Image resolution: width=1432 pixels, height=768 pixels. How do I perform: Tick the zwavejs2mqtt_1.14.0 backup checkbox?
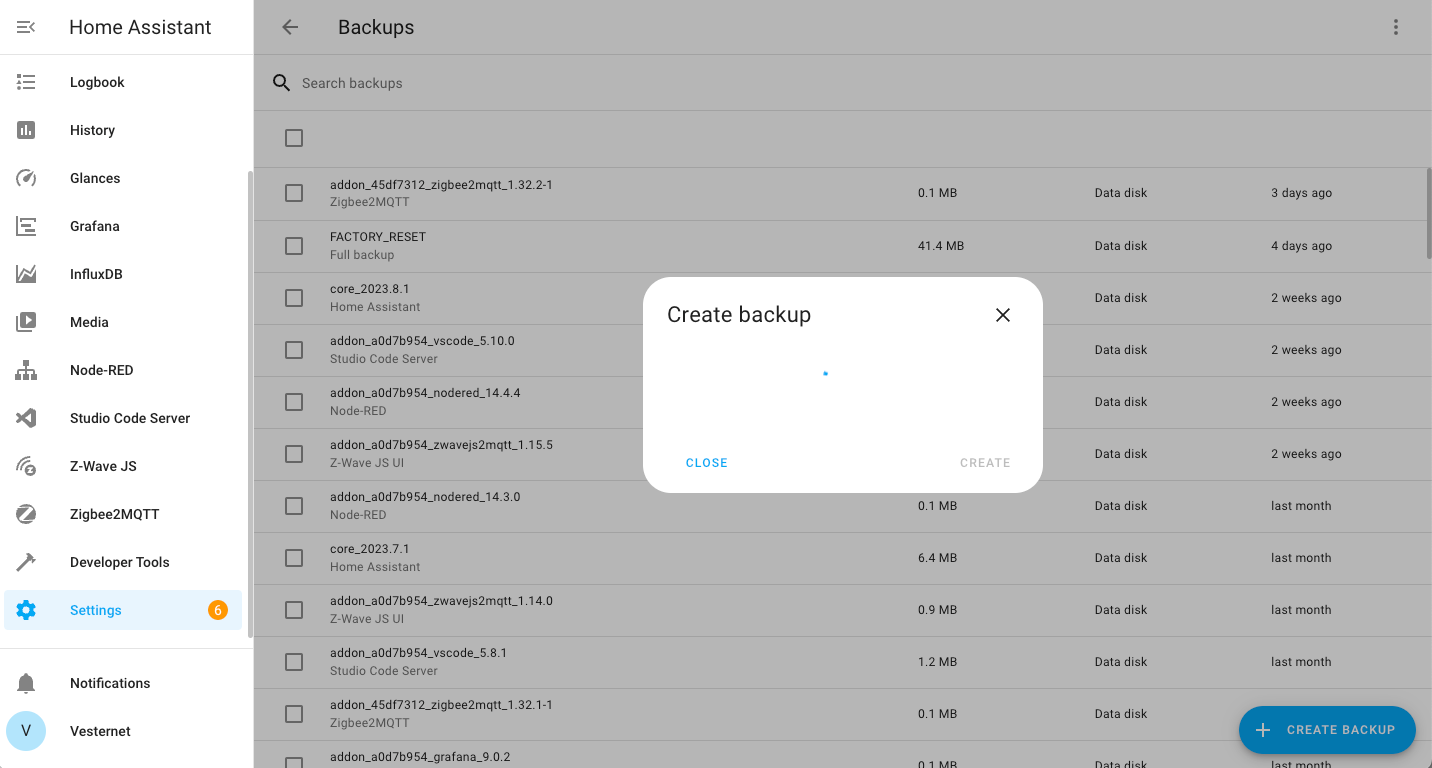294,609
